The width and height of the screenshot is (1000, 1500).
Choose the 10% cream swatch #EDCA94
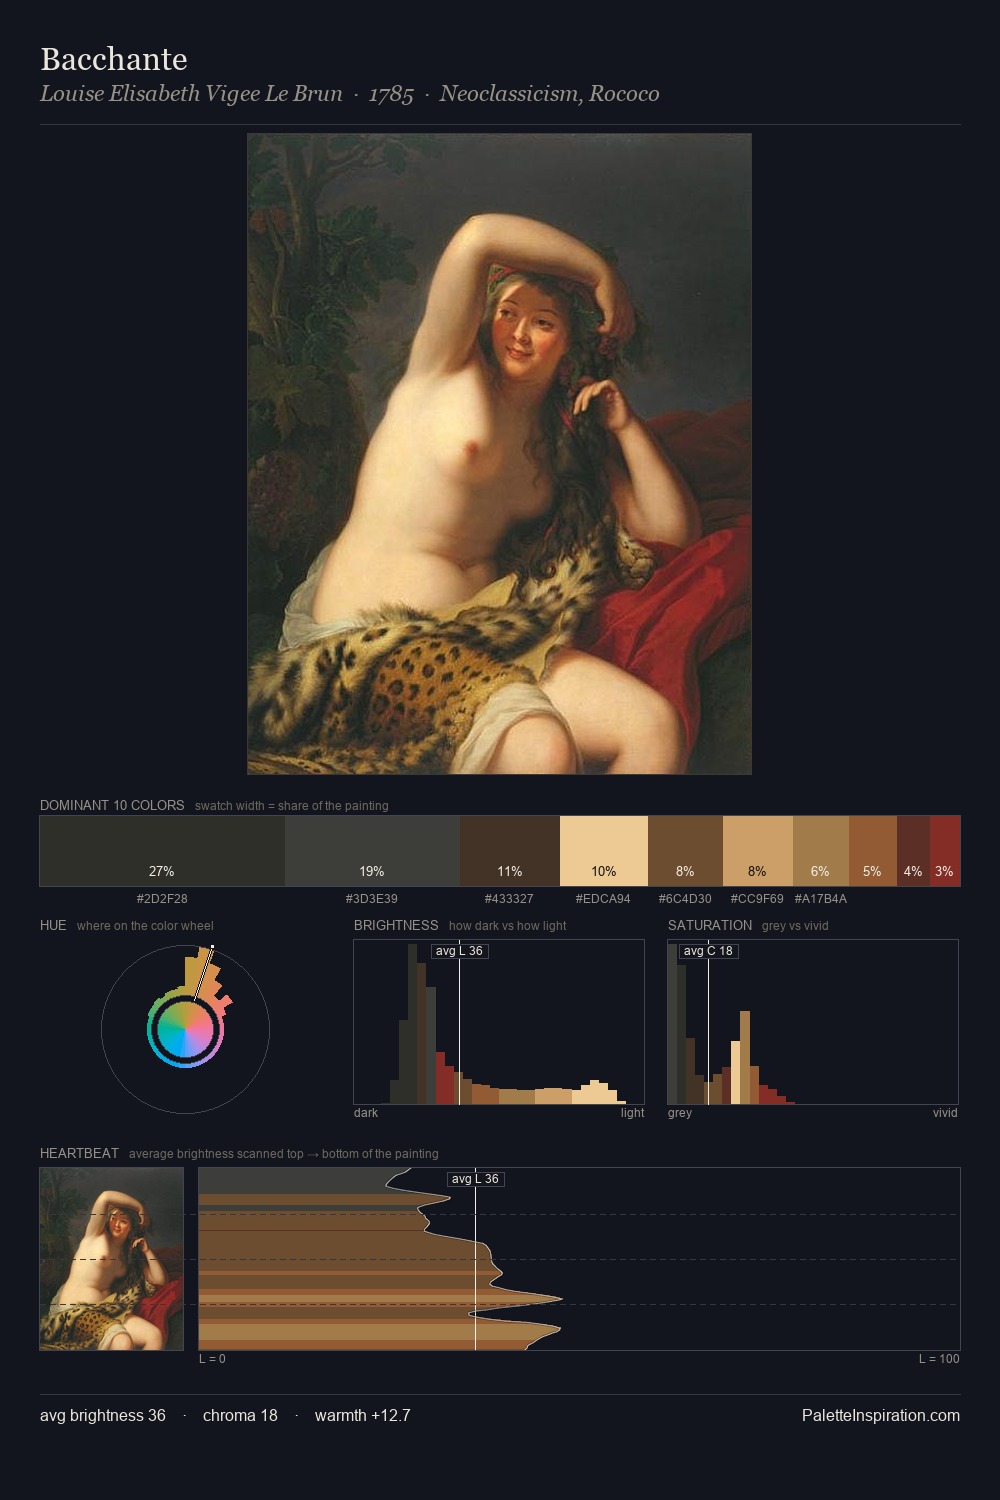pos(604,851)
